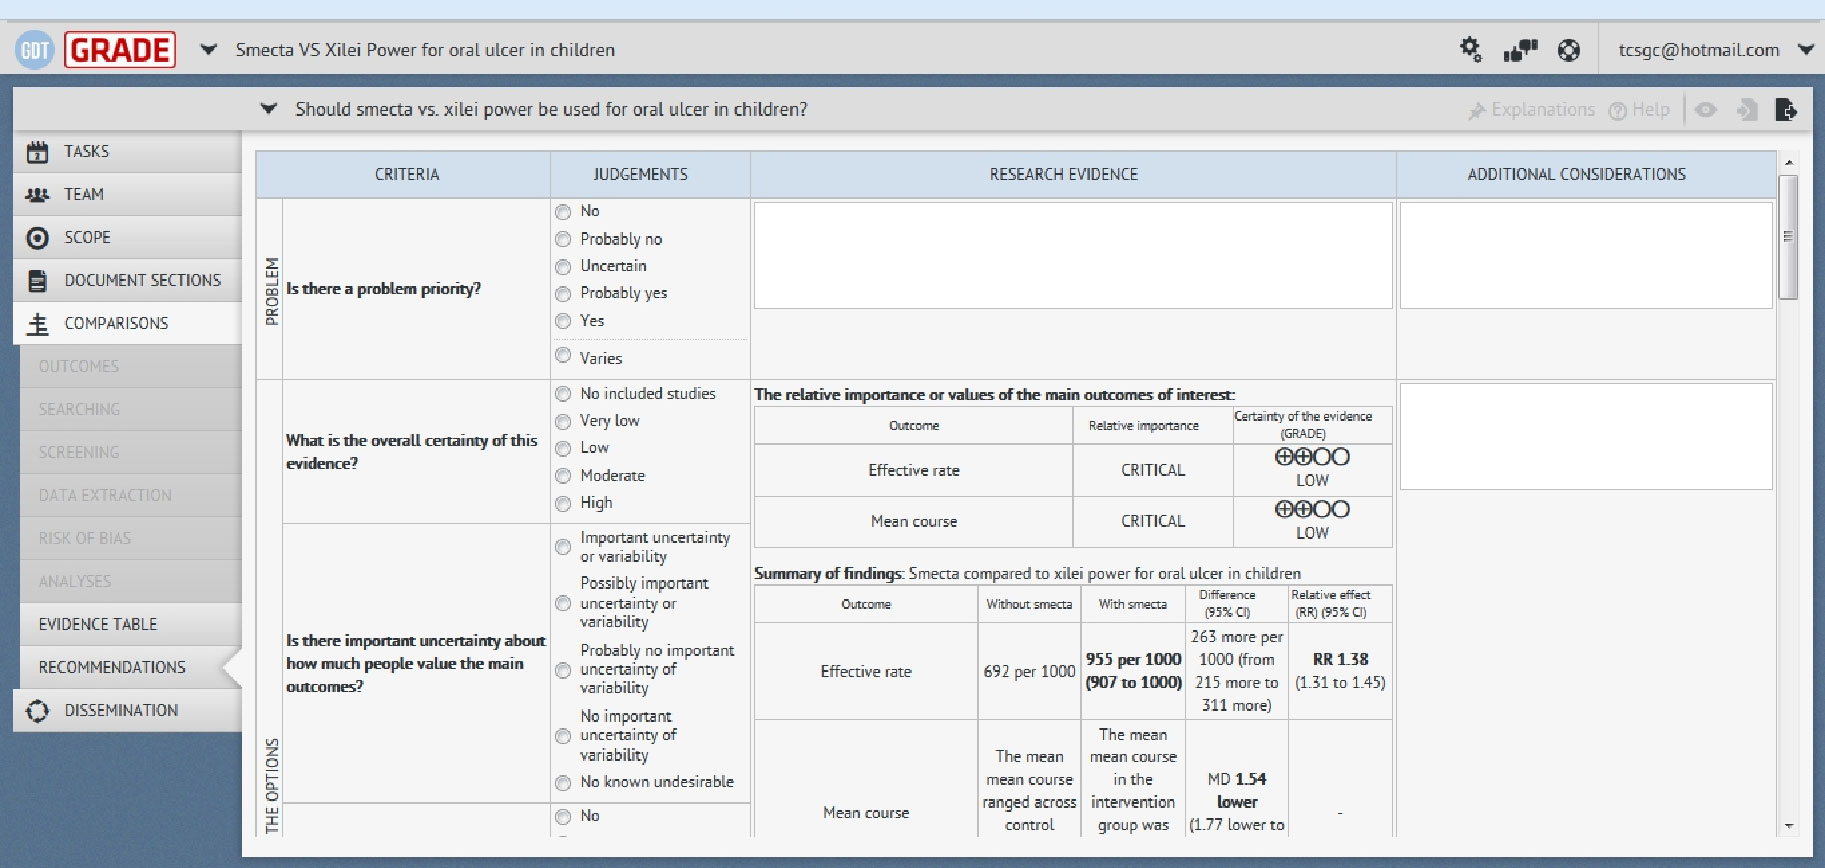Select 'Varies' for problem priority
The image size is (1825, 868).
coord(563,356)
